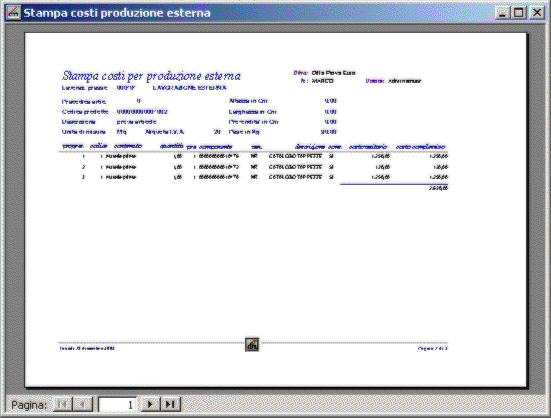
Task: Click the 'costo unitario' column header
Action: pos(368,146)
